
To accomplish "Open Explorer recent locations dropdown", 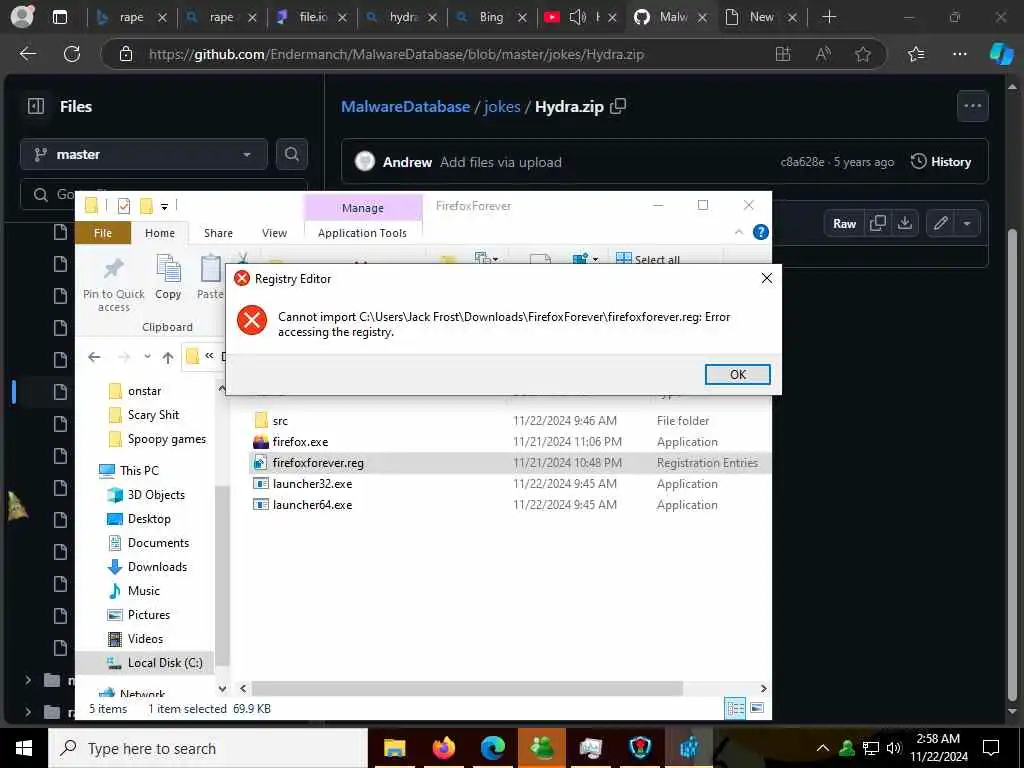I will (x=148, y=357).
